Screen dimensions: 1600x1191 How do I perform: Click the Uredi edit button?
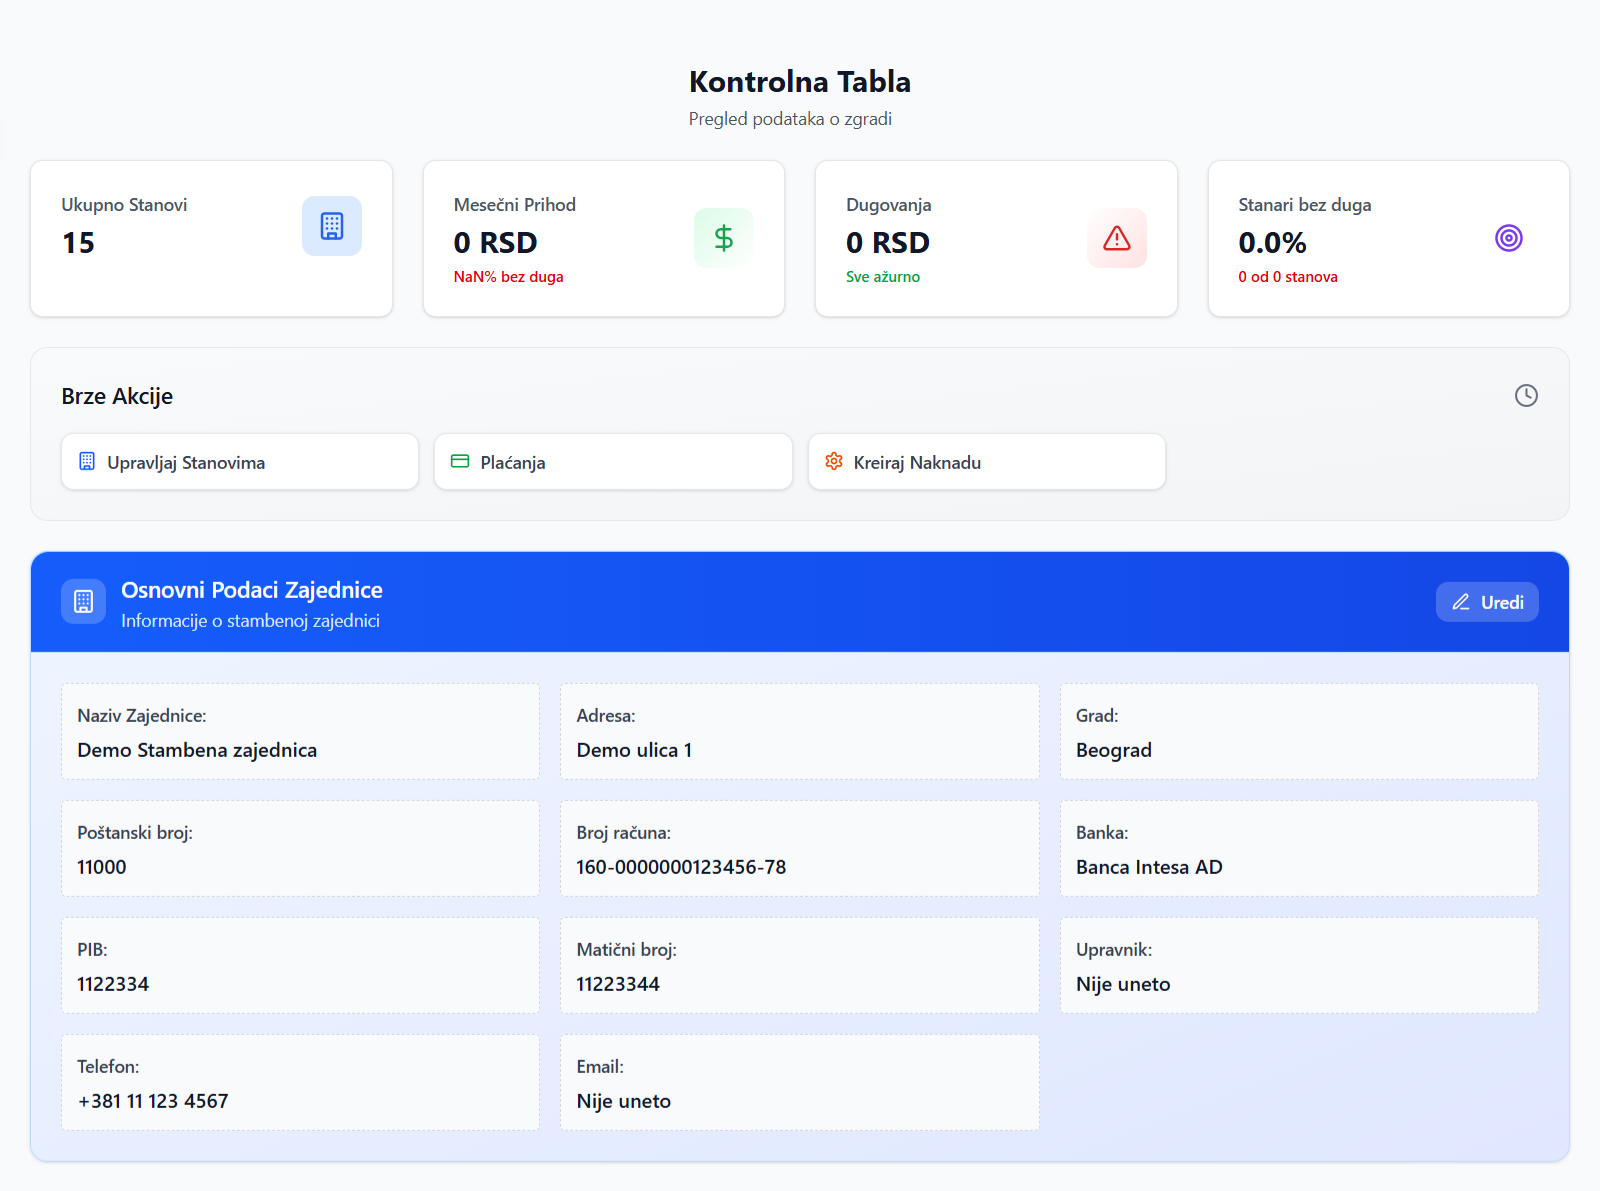click(1487, 602)
